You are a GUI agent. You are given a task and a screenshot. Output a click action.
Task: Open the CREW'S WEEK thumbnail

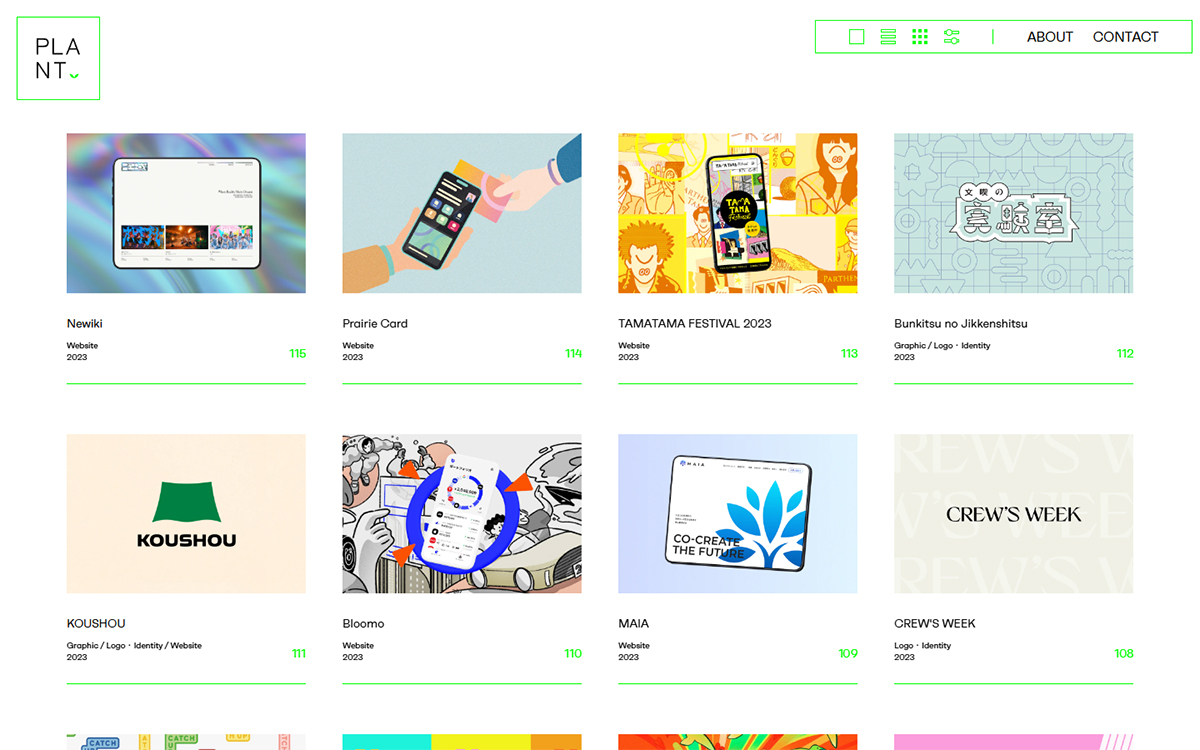tap(1014, 513)
